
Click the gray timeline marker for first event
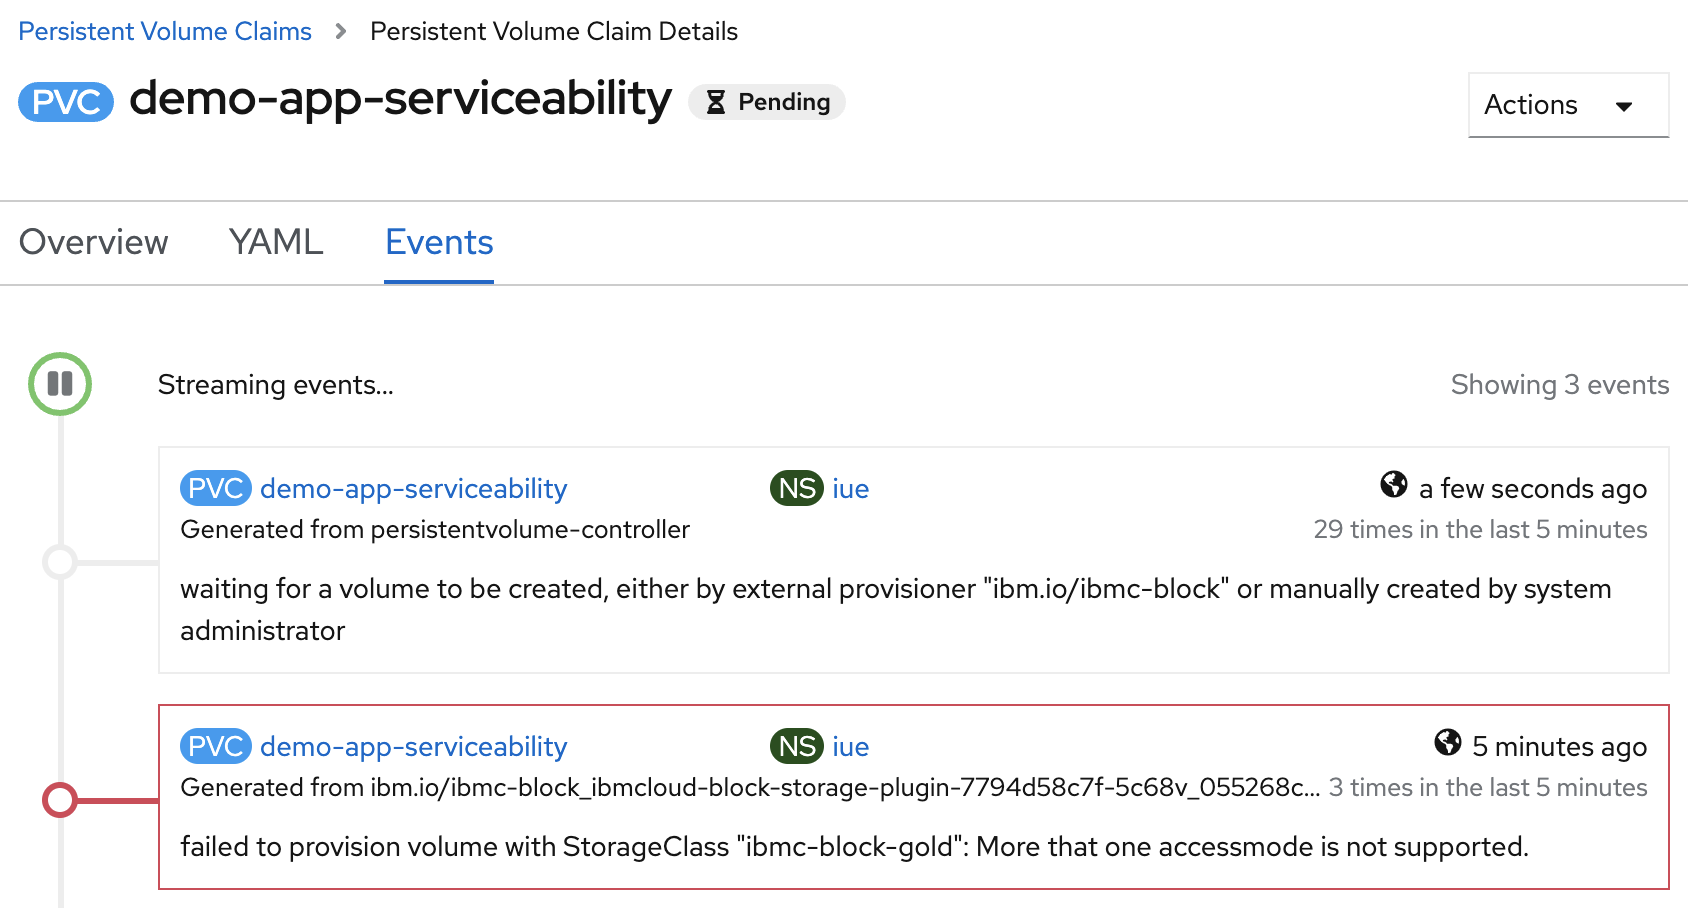[x=60, y=562]
